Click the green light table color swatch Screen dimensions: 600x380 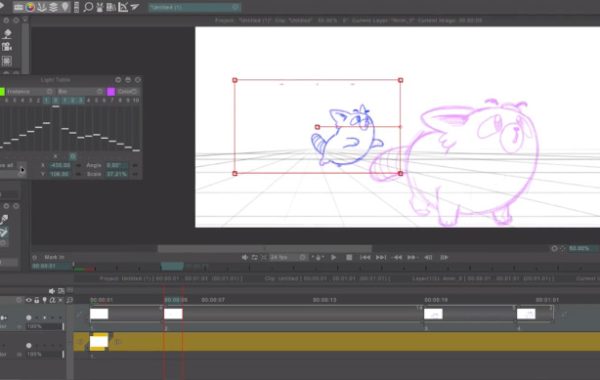2,91
